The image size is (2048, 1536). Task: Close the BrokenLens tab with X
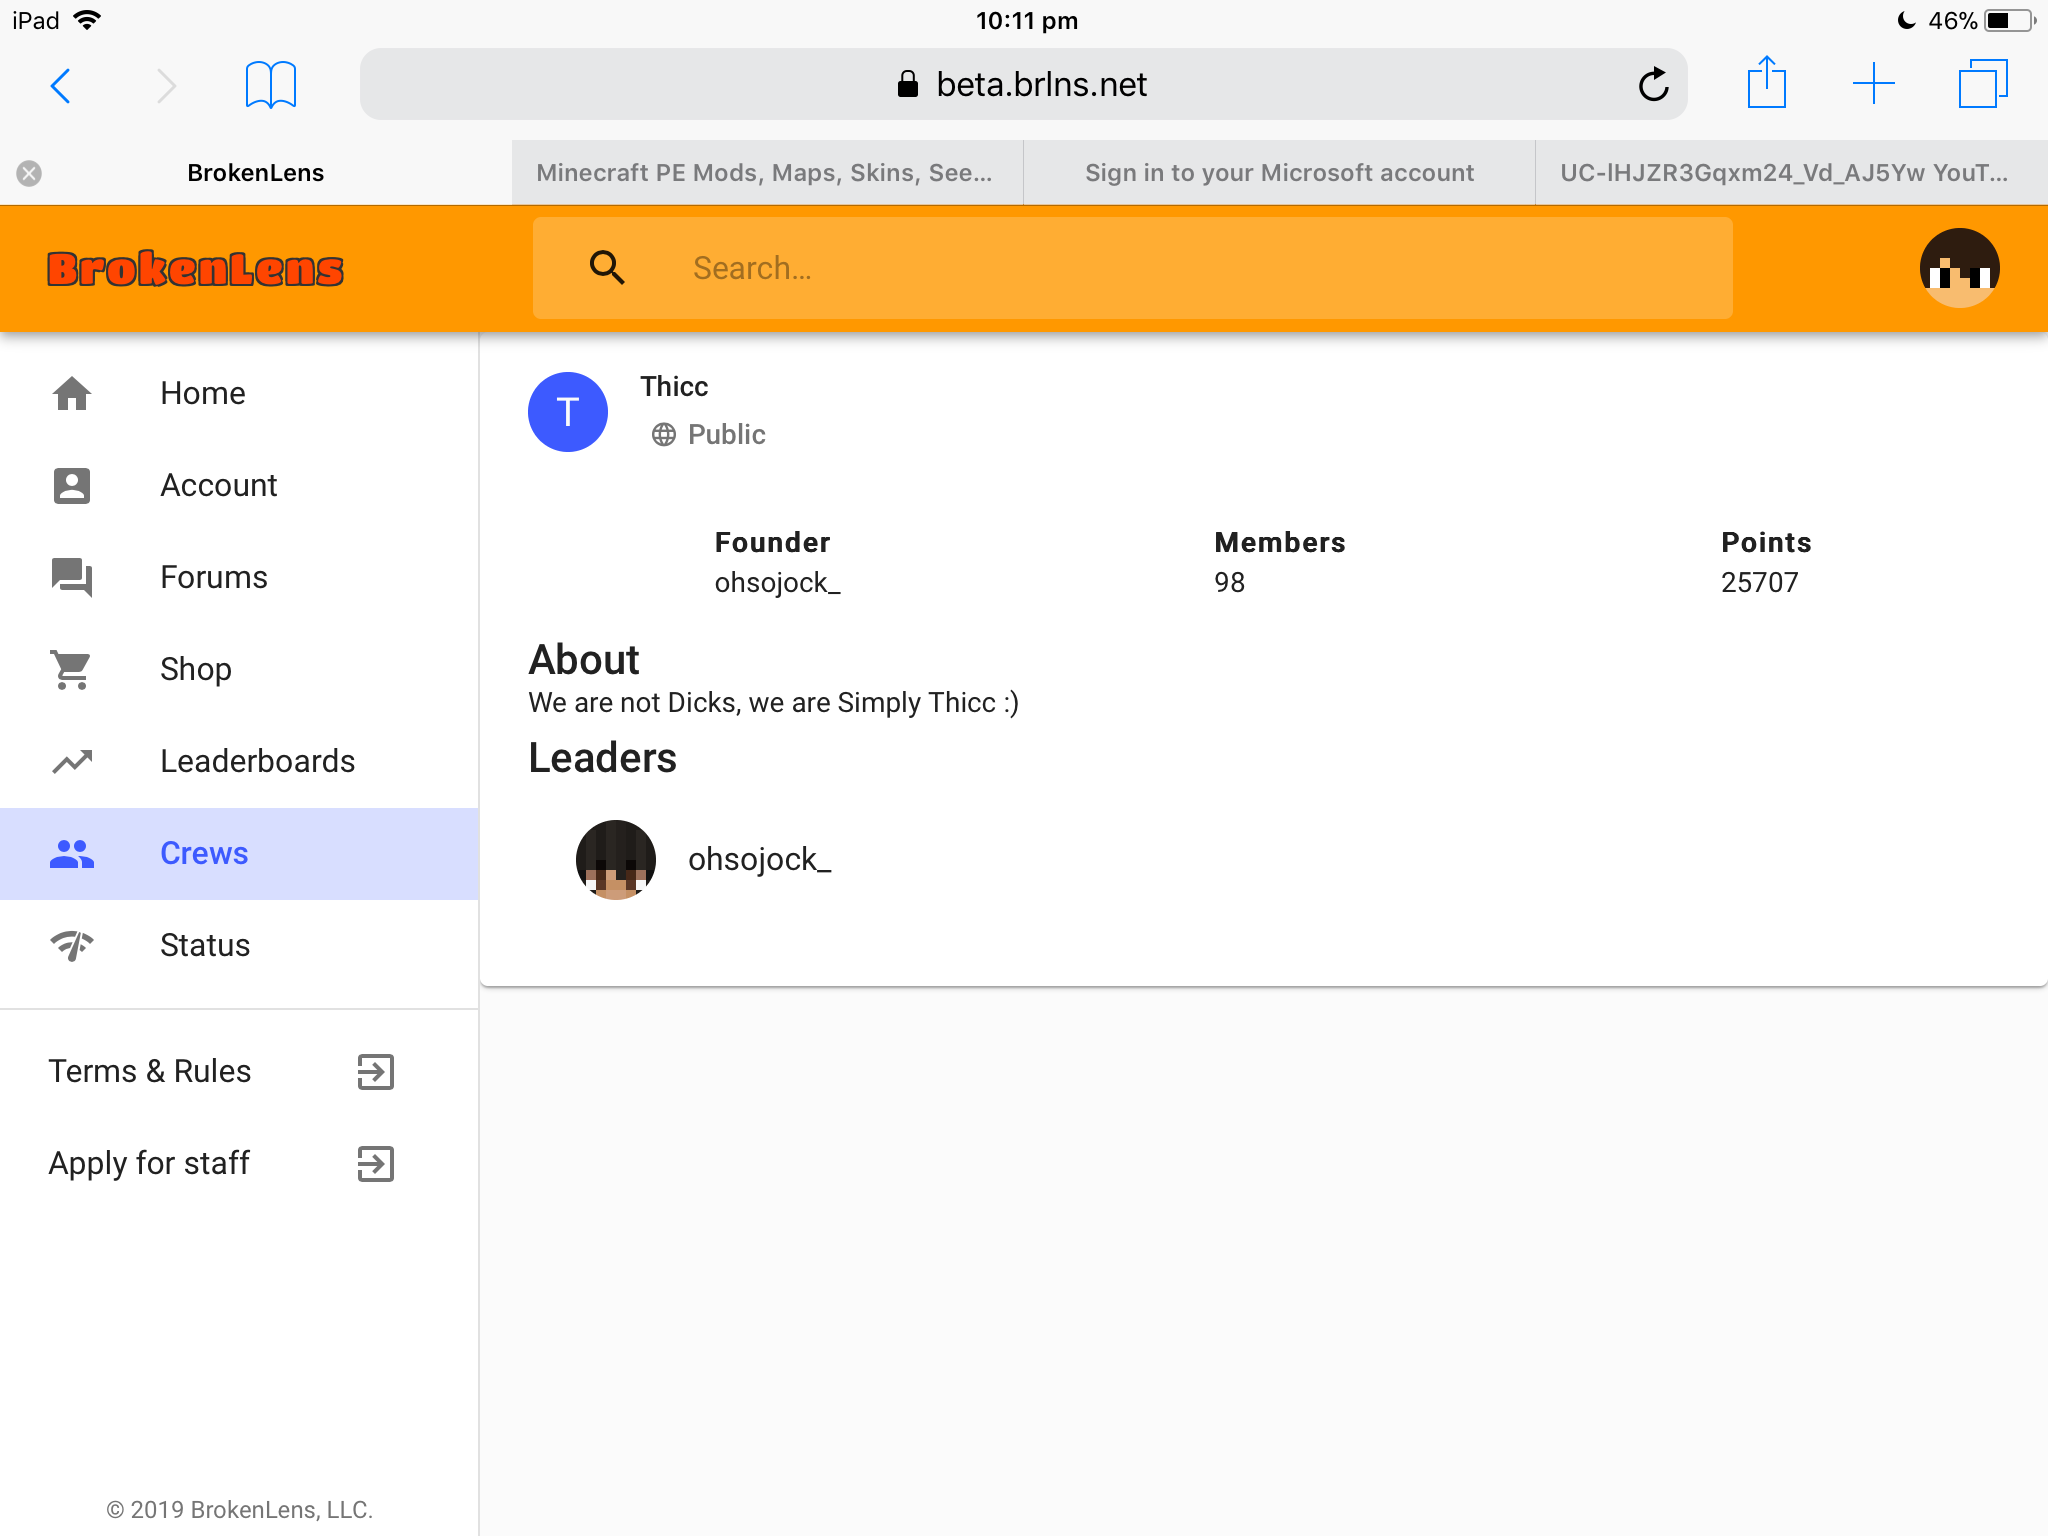point(29,173)
